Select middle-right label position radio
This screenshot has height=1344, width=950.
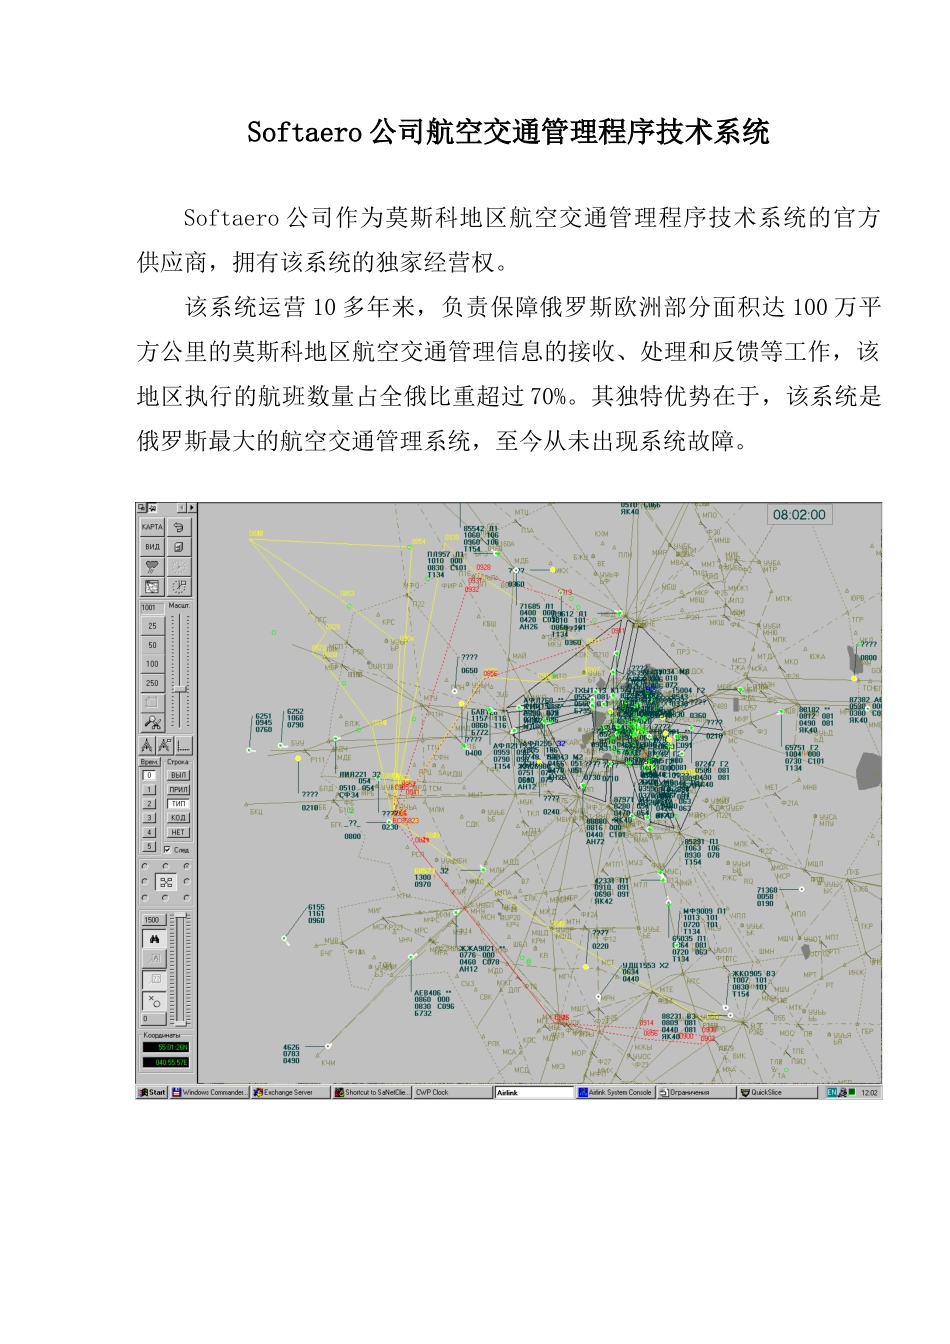click(x=187, y=882)
